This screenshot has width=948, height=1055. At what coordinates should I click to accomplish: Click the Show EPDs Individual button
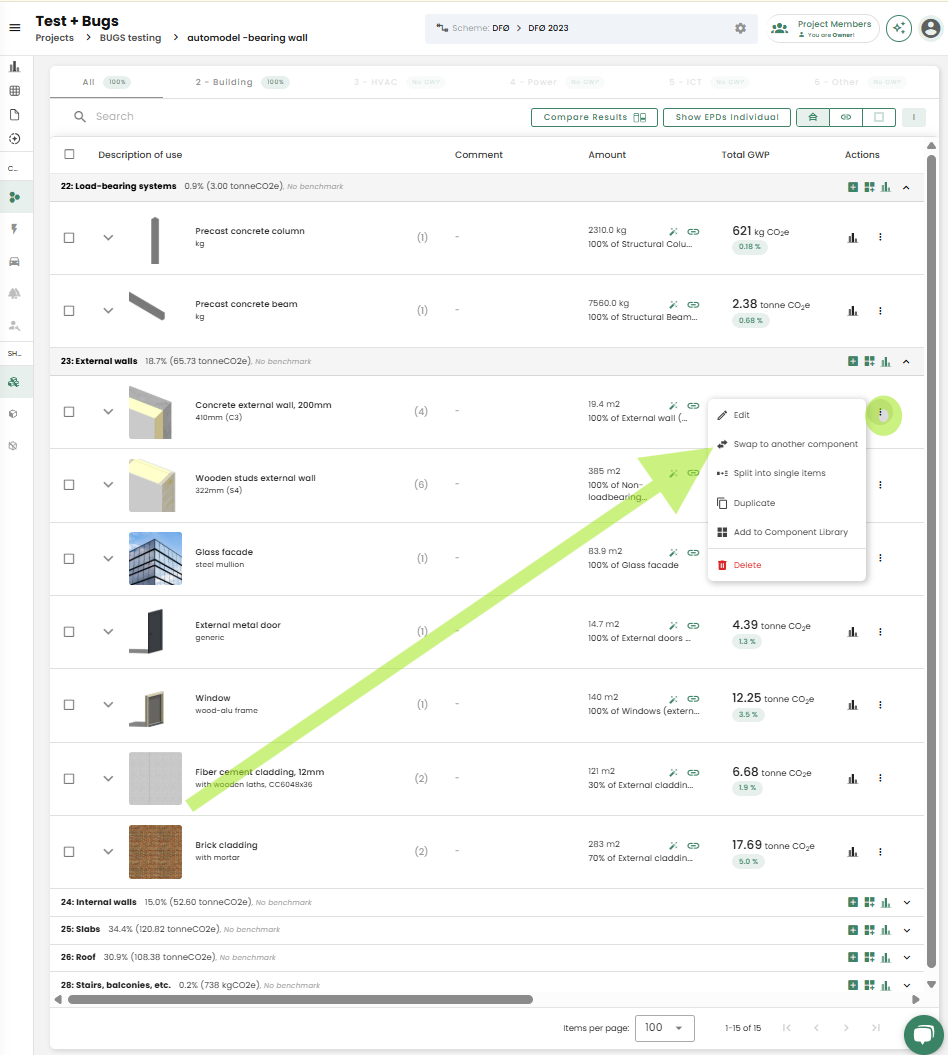point(727,117)
